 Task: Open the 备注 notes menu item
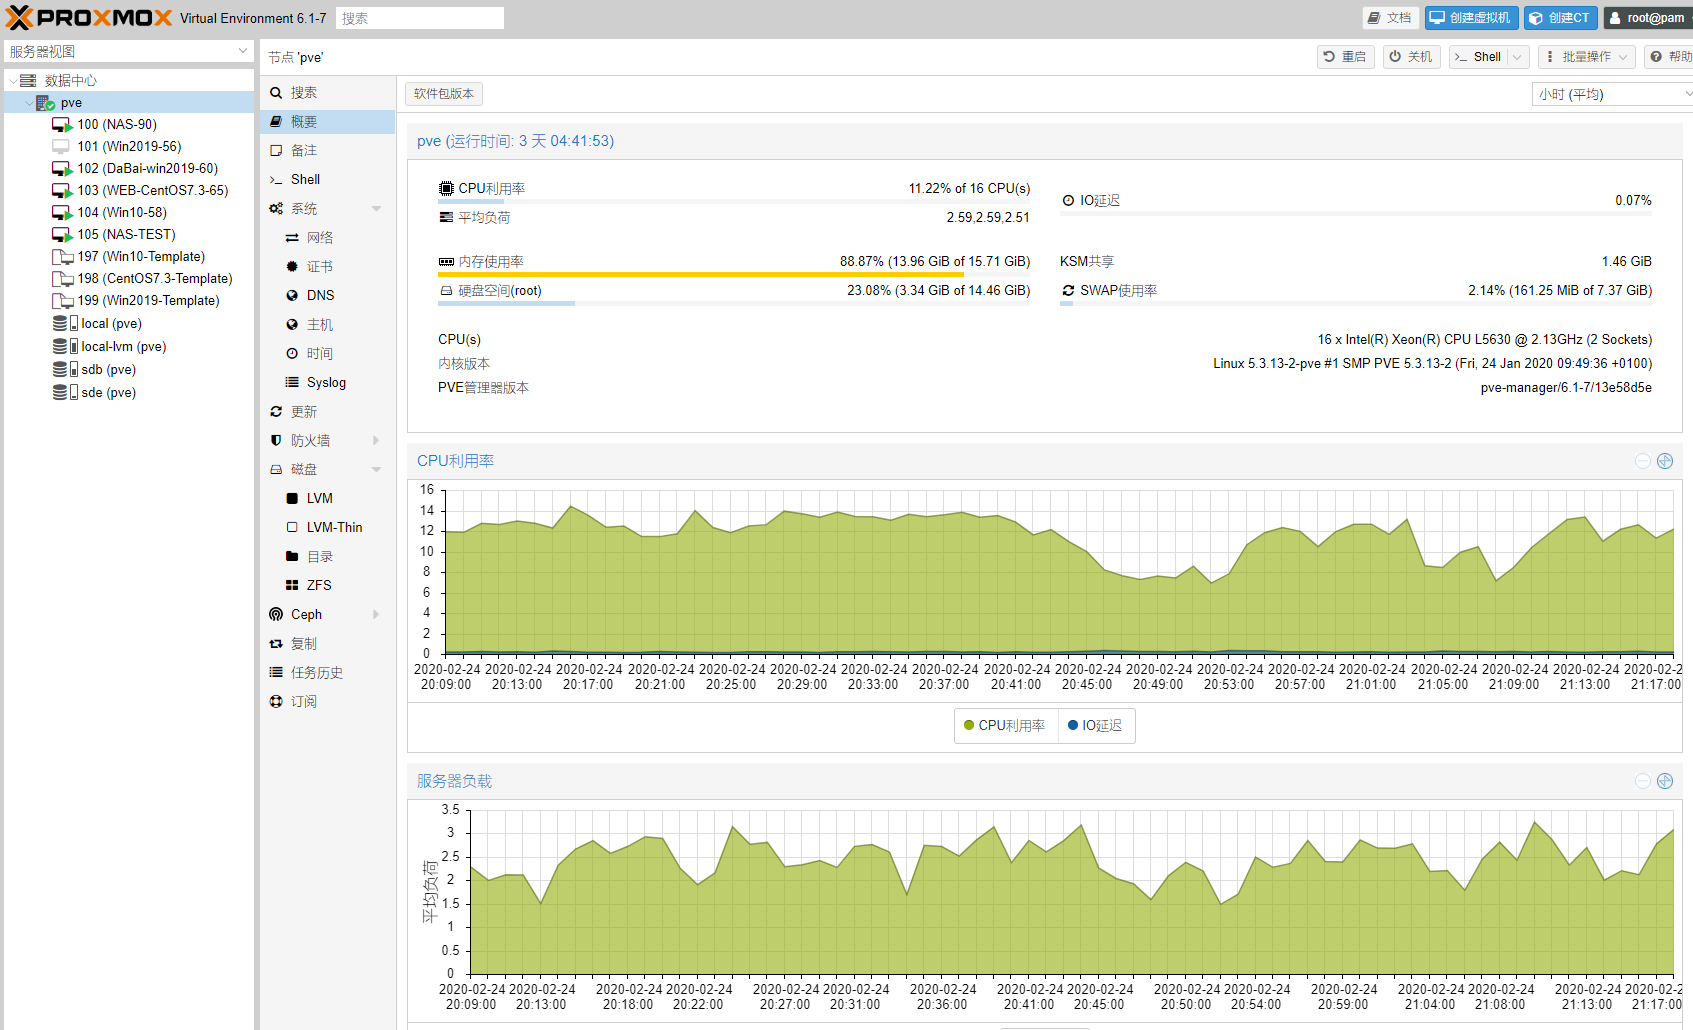(x=328, y=151)
